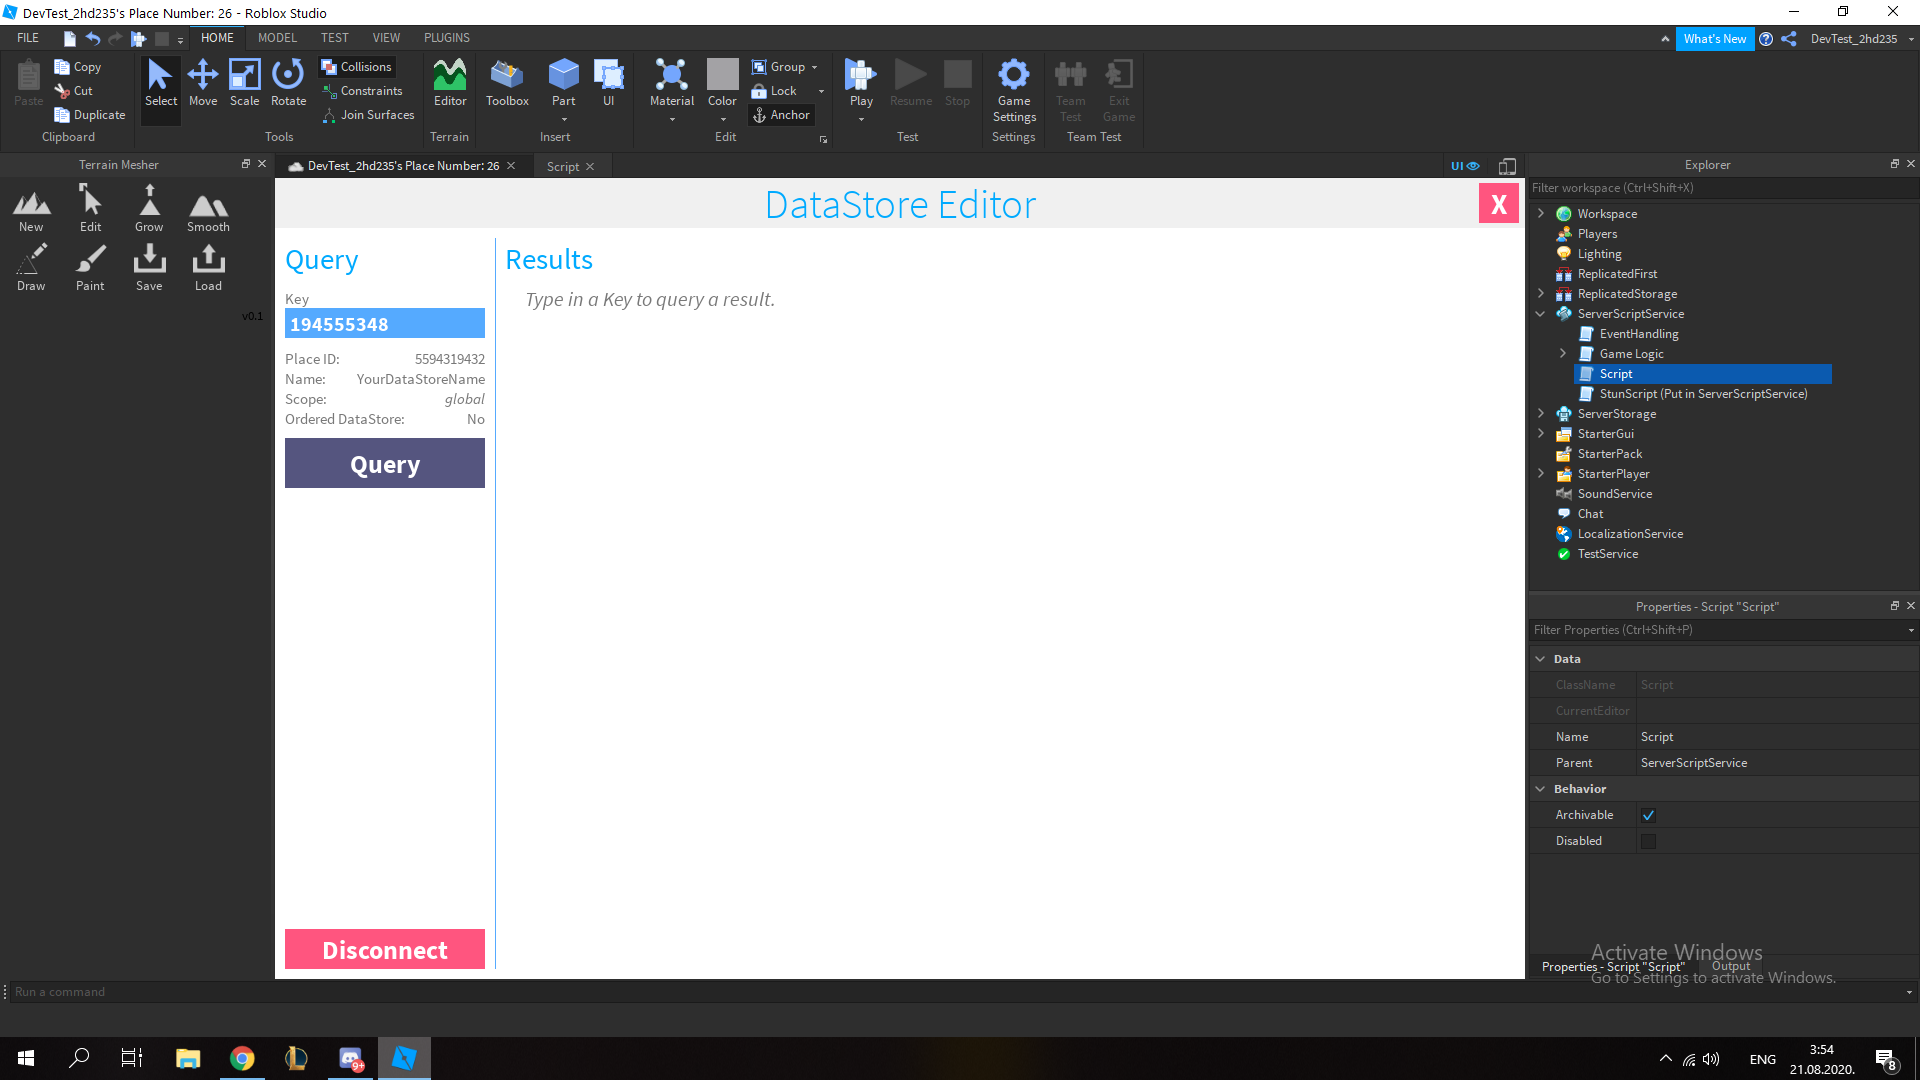The image size is (1920, 1080).
Task: Start a Play test session
Action: [x=859, y=87]
